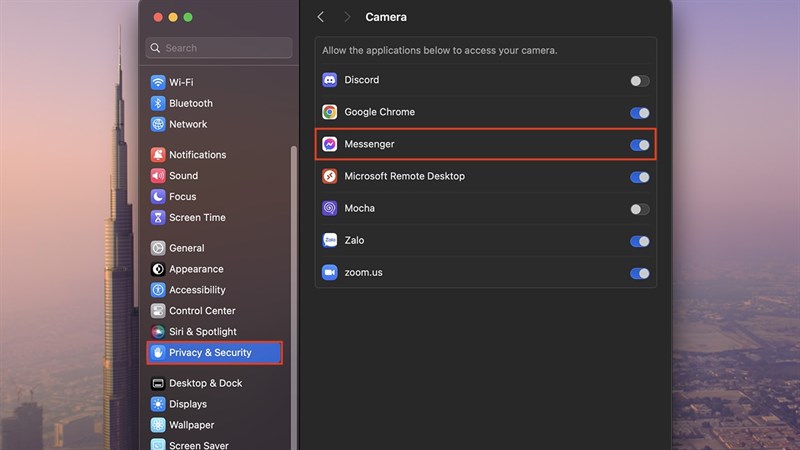The width and height of the screenshot is (800, 450).
Task: Turn off zoom.us camera toggle
Action: pos(639,273)
